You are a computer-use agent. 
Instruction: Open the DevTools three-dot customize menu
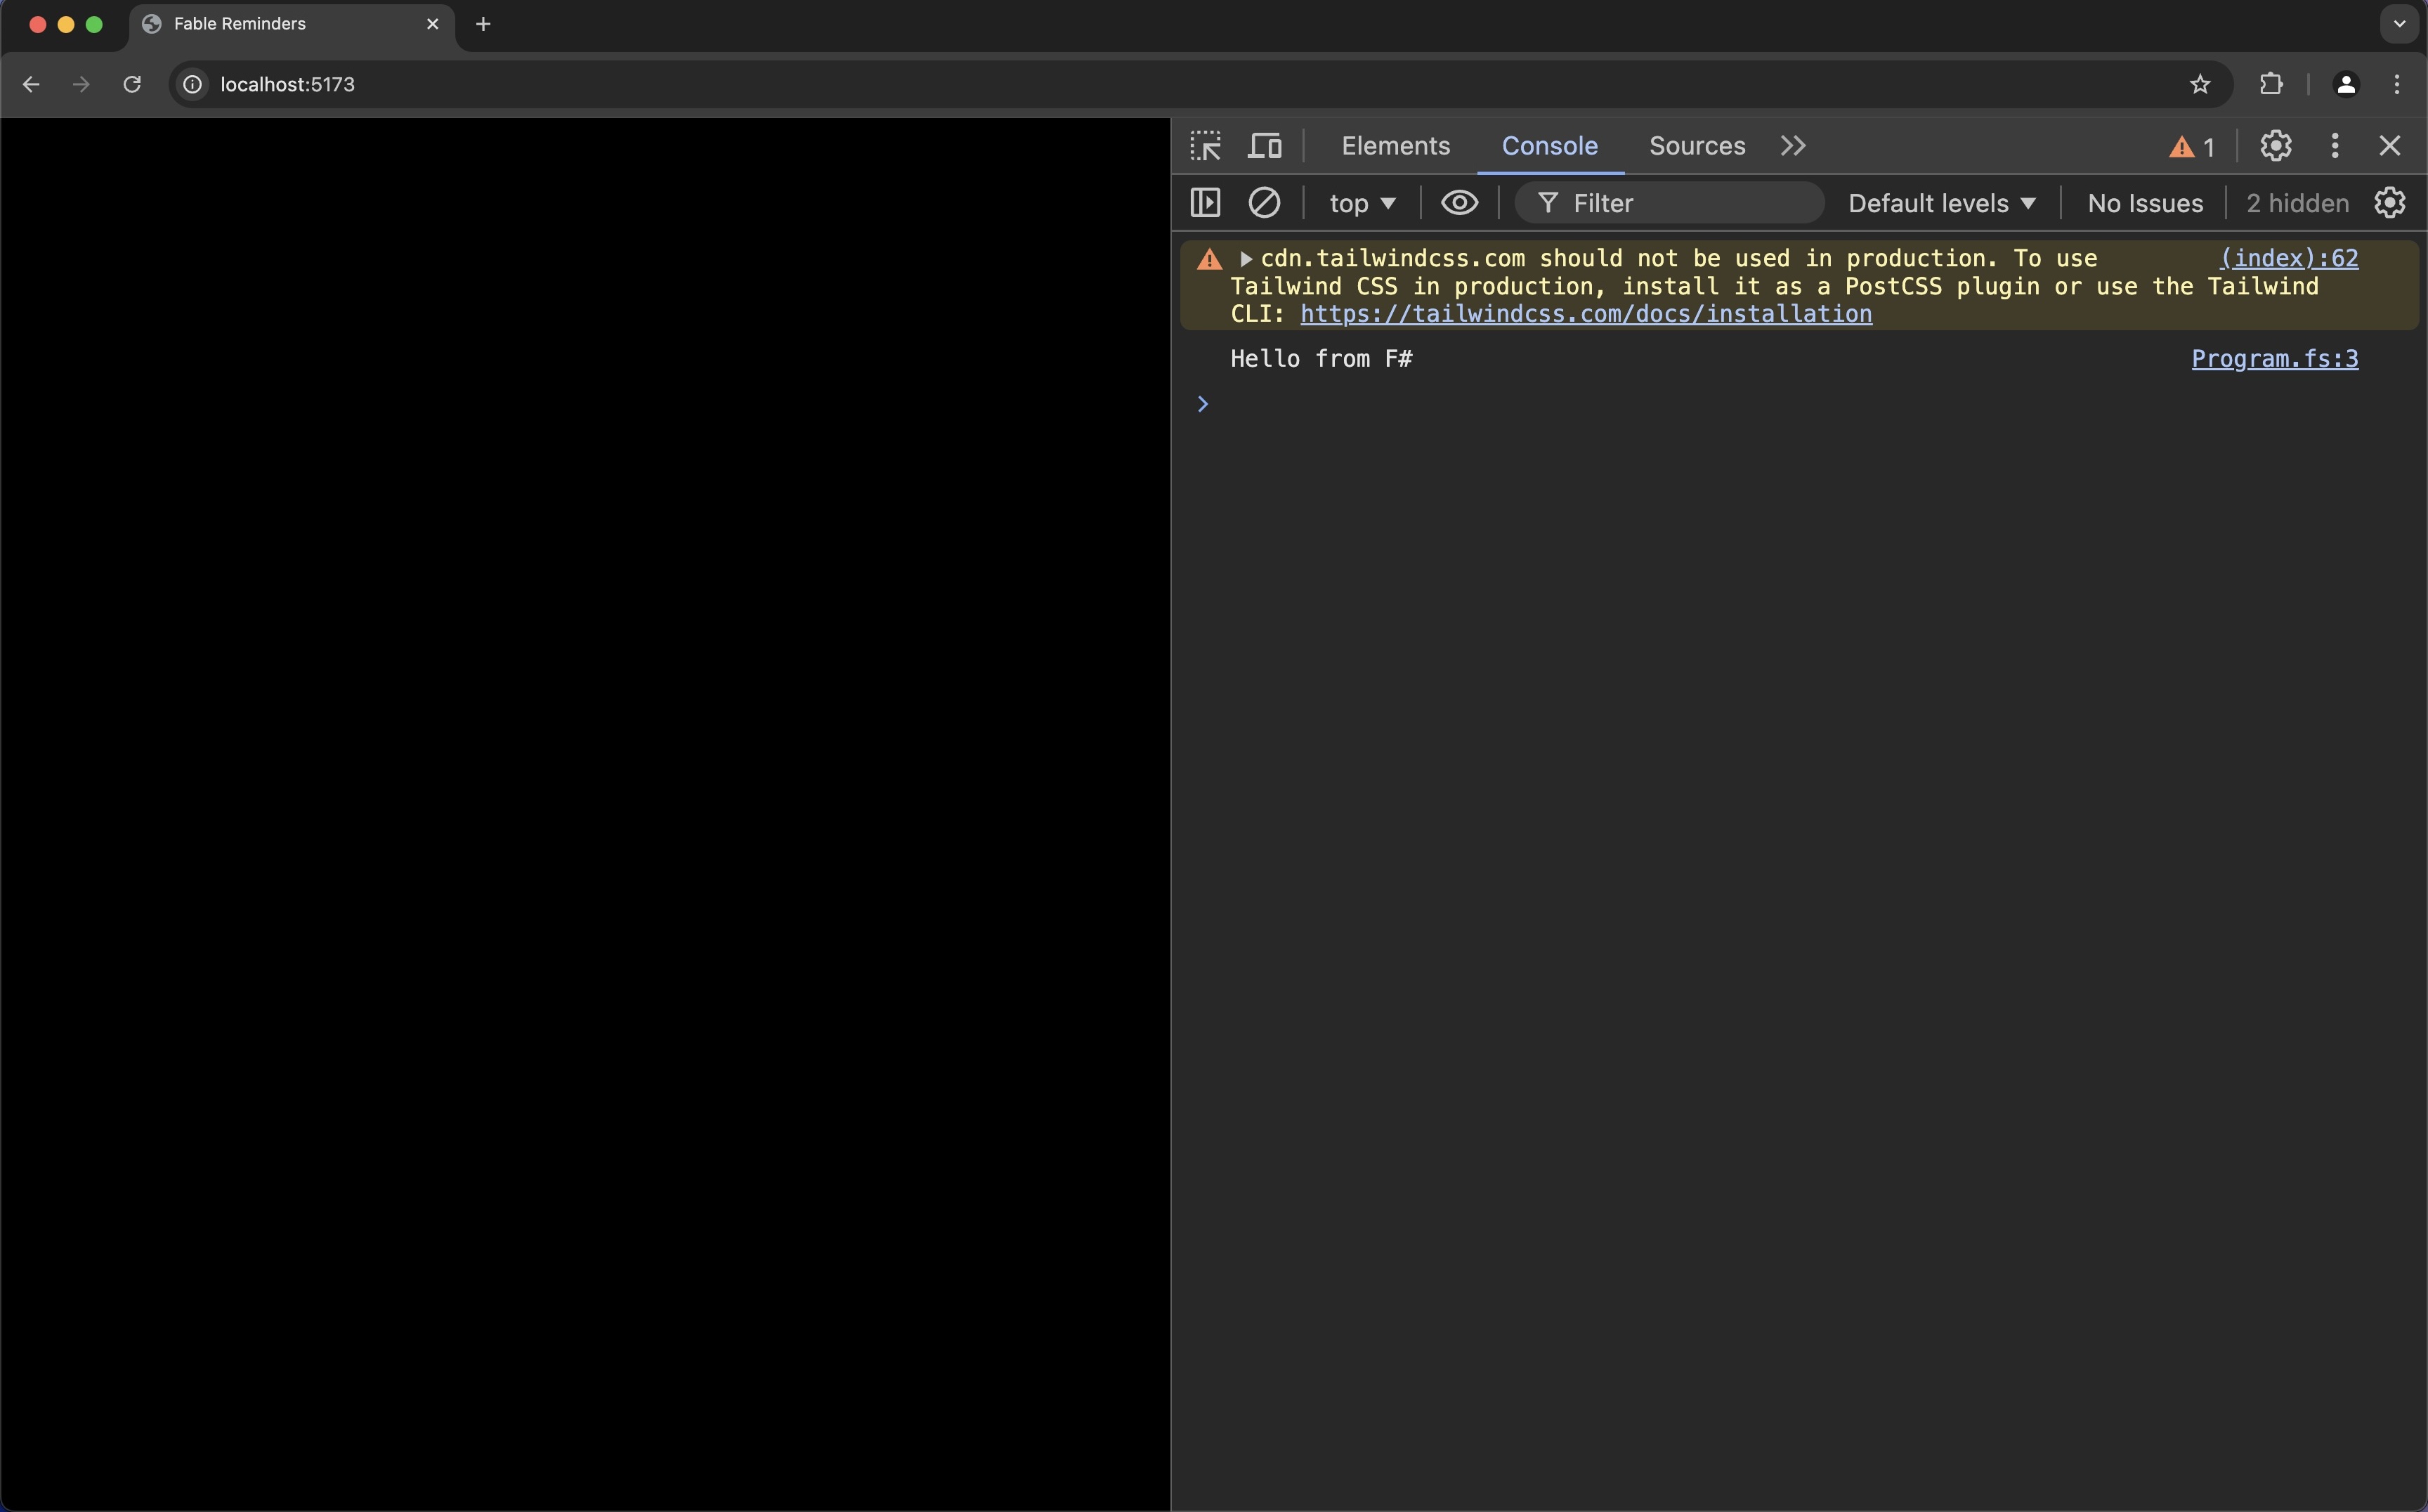2334,146
